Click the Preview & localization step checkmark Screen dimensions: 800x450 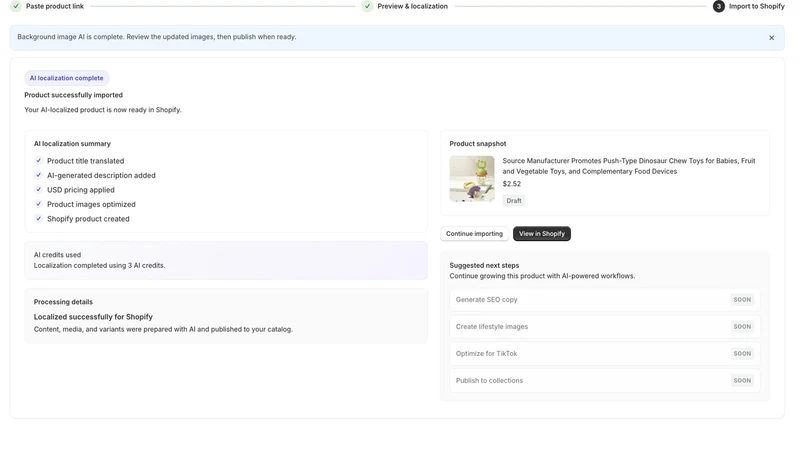click(367, 6)
